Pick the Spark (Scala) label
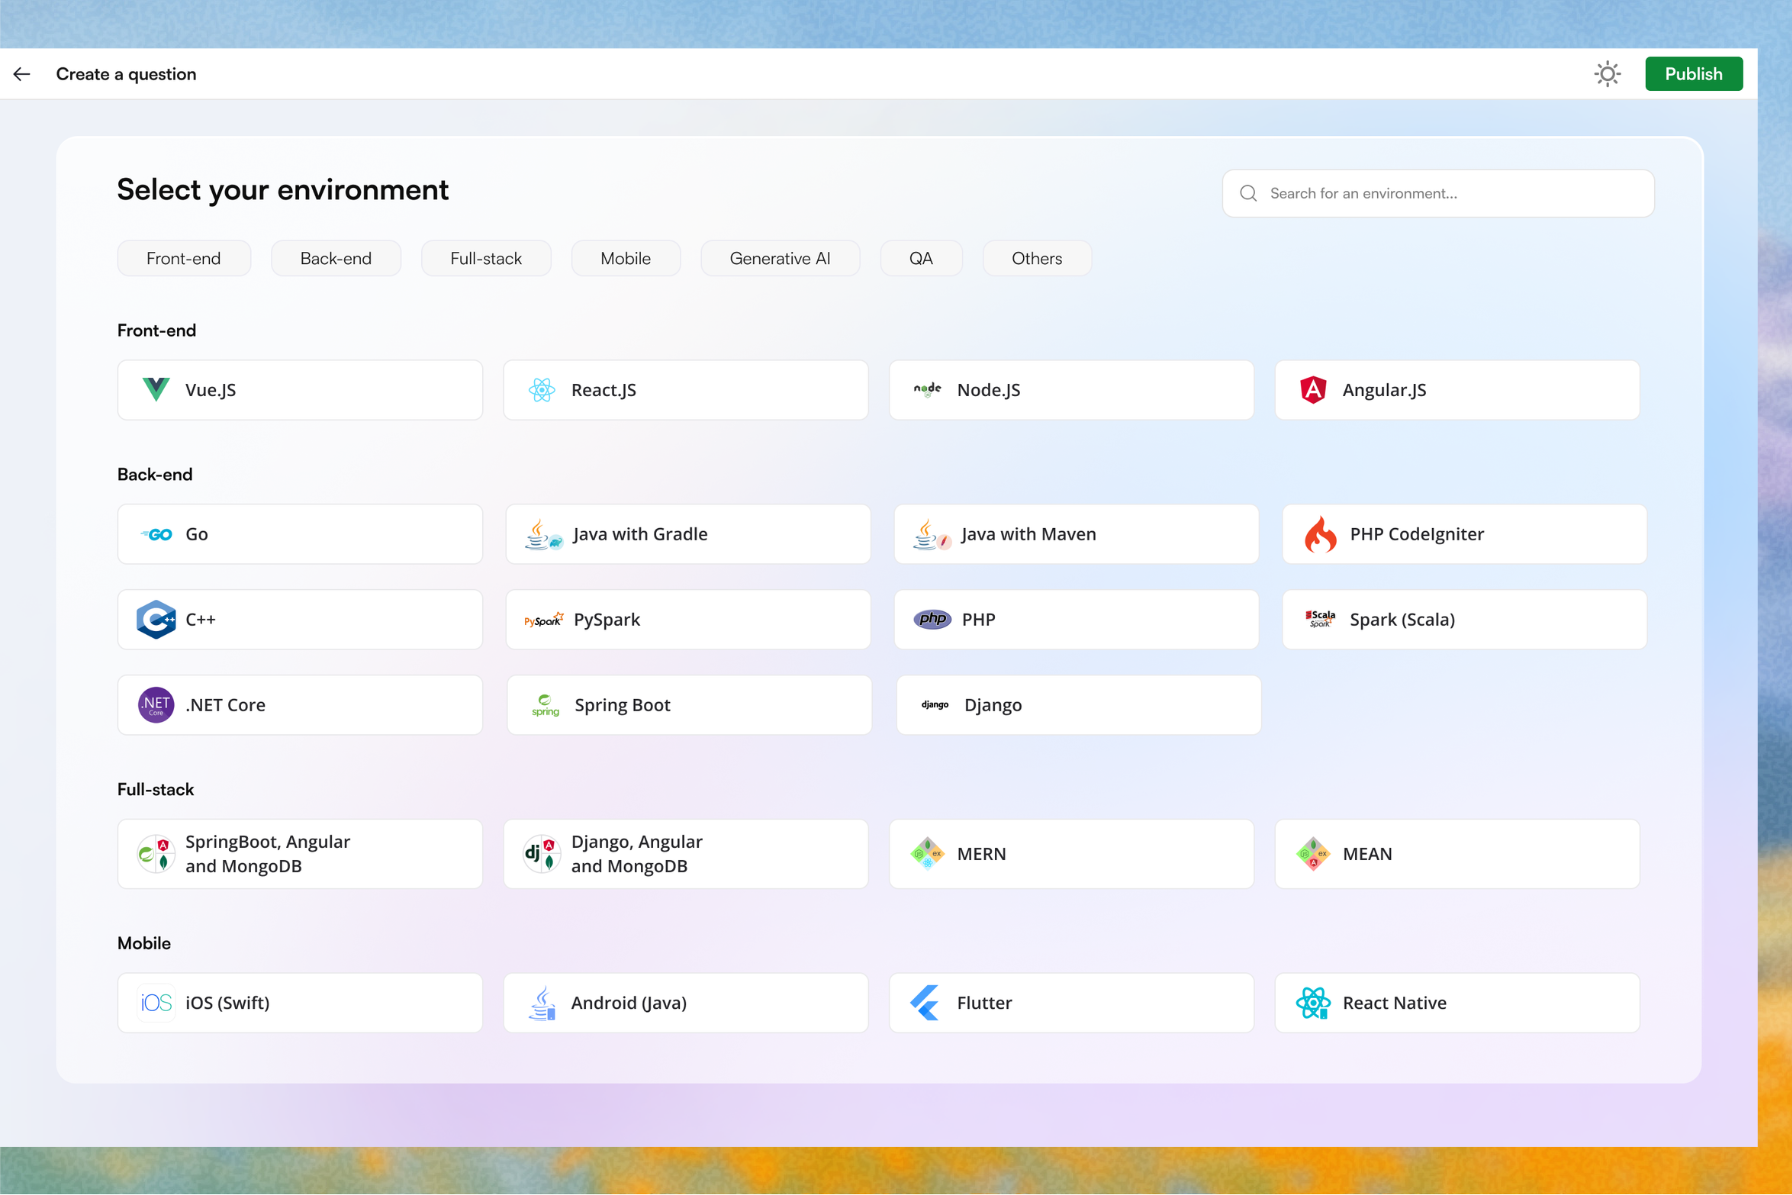1792x1195 pixels. point(1402,620)
